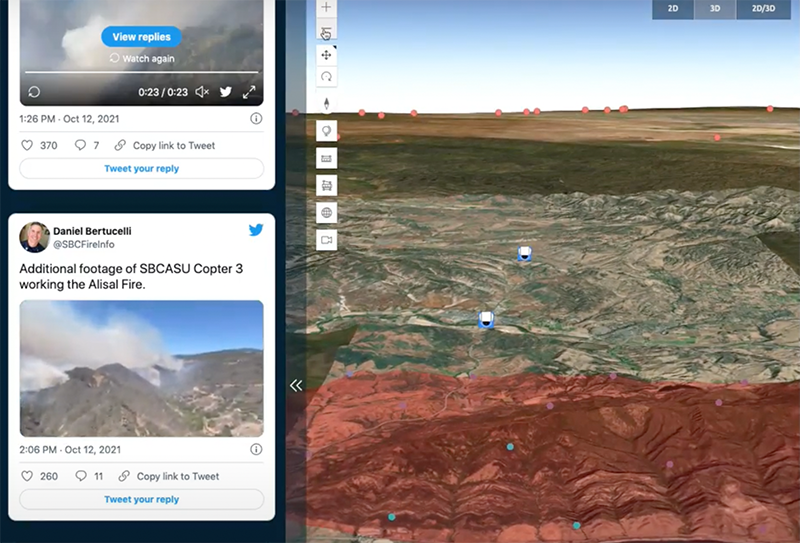
Task: Select the pan navigation tool
Action: [327, 54]
